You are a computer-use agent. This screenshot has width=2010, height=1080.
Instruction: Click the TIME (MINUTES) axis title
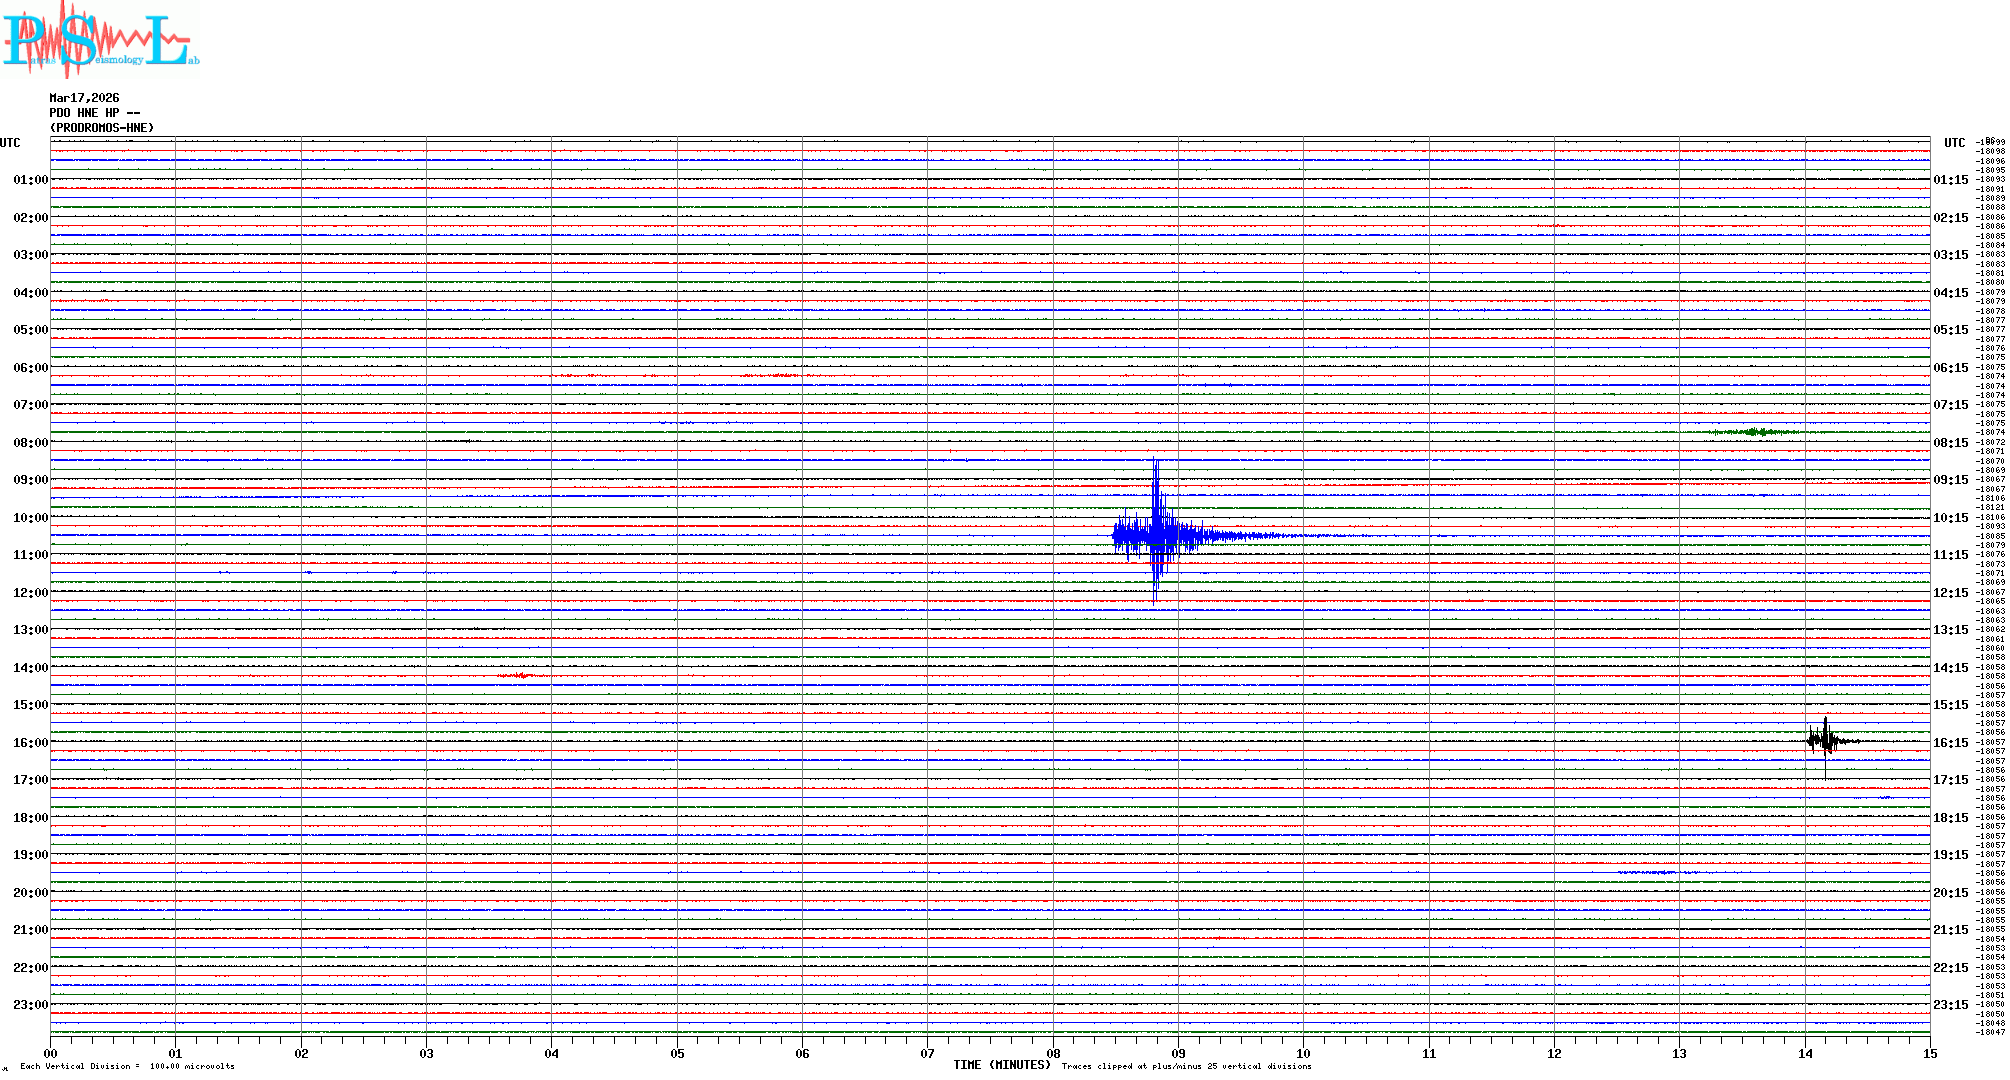[x=1001, y=1065]
